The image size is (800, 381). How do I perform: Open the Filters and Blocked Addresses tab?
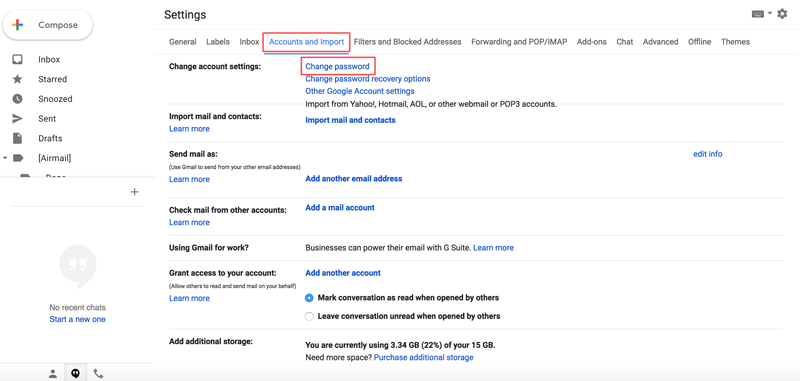tap(407, 42)
